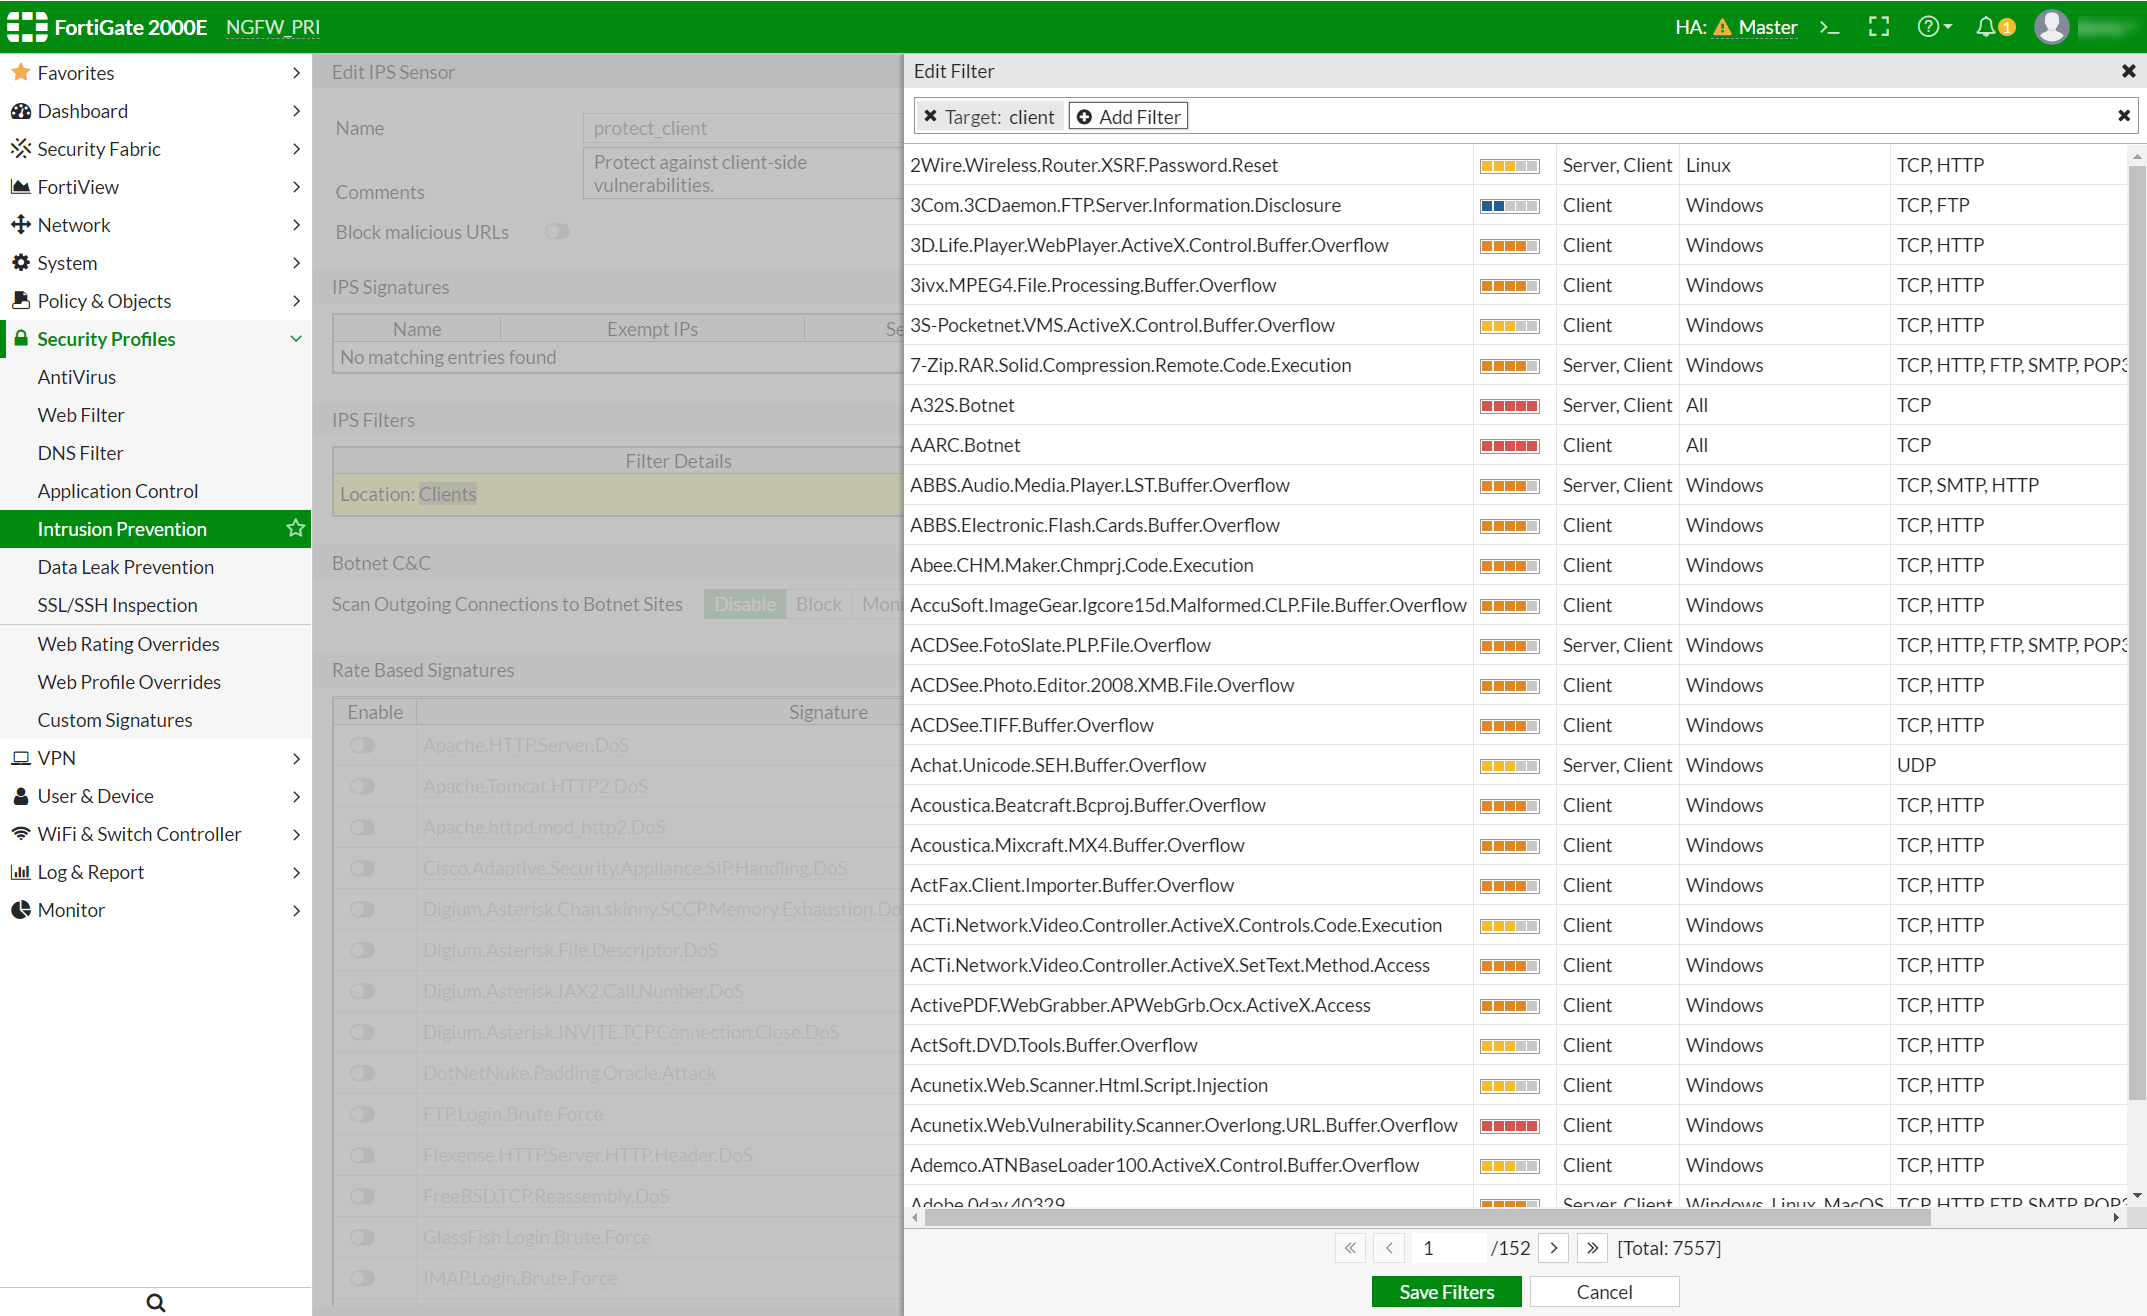Click the sidebar search magnifier
2147x1316 pixels.
(x=156, y=1302)
